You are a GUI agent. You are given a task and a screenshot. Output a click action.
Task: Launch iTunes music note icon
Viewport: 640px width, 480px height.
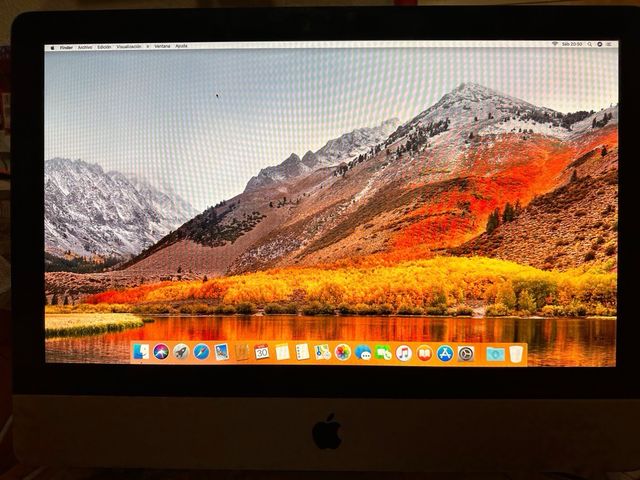click(404, 353)
